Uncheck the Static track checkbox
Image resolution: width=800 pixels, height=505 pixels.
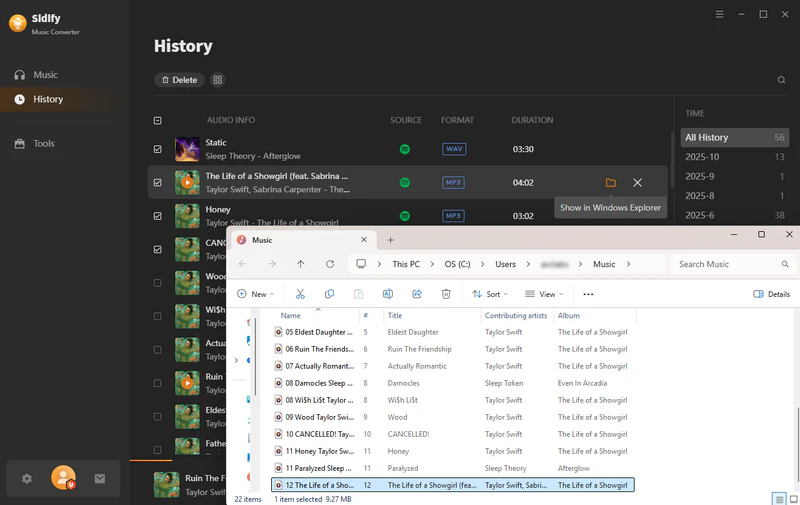tap(158, 149)
